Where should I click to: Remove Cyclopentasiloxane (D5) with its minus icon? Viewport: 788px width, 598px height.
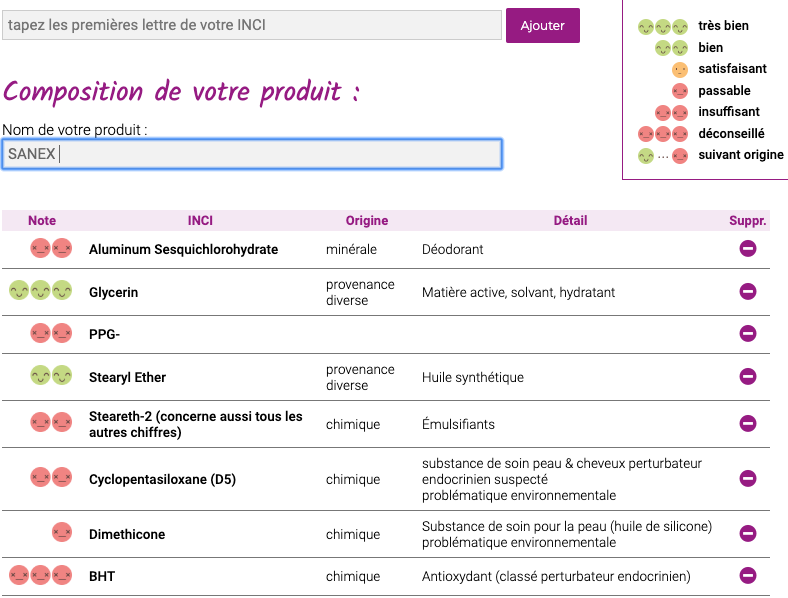click(748, 478)
